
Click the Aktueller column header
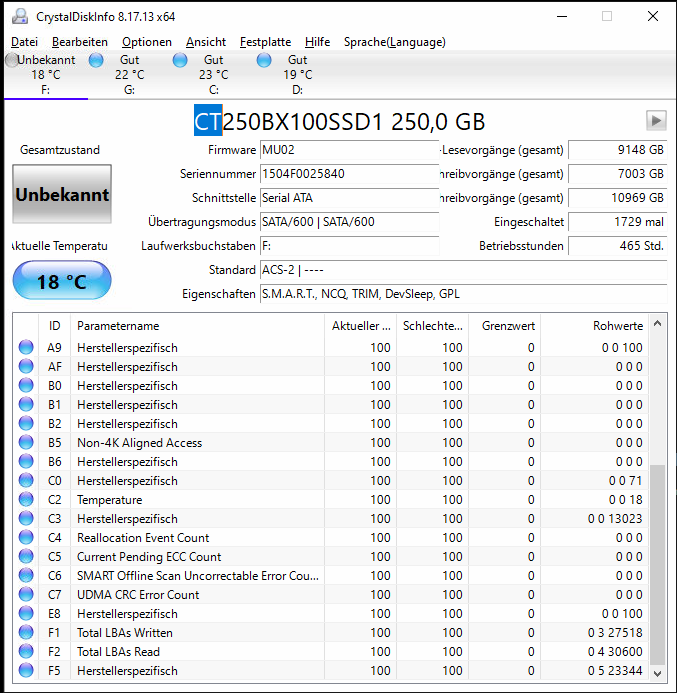pos(361,326)
